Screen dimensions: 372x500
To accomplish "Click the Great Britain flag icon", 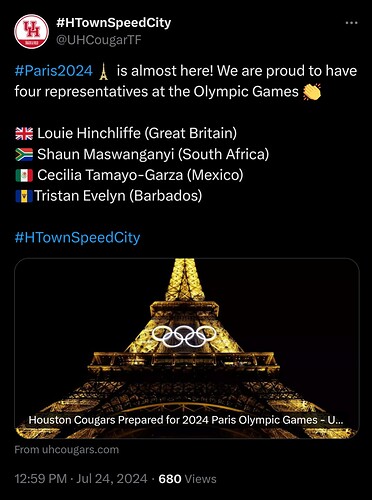I will (24, 133).
